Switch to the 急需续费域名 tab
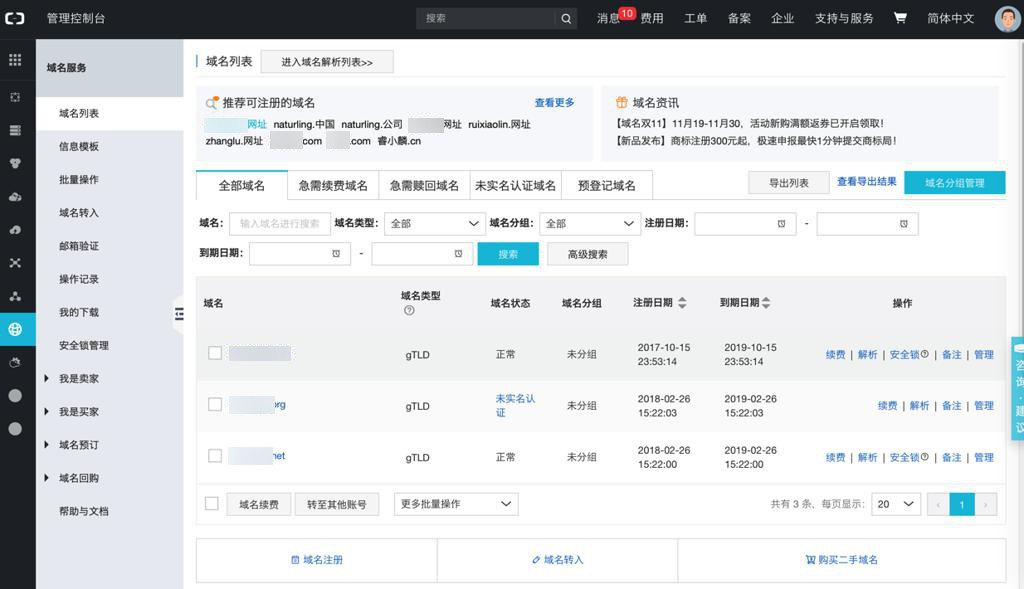The height and width of the screenshot is (589, 1024). [333, 185]
